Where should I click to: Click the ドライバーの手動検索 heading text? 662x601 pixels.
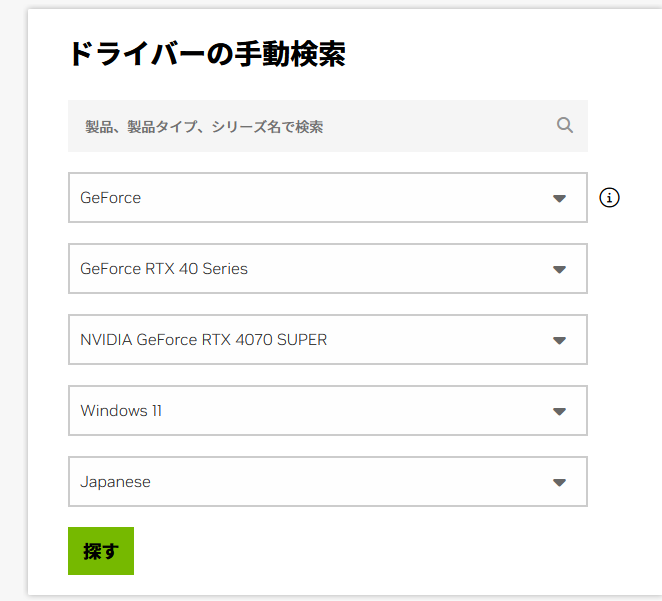(x=207, y=54)
